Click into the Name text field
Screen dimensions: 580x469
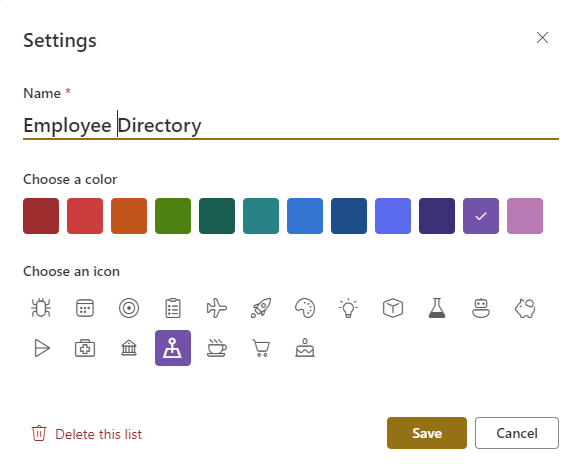(x=291, y=125)
